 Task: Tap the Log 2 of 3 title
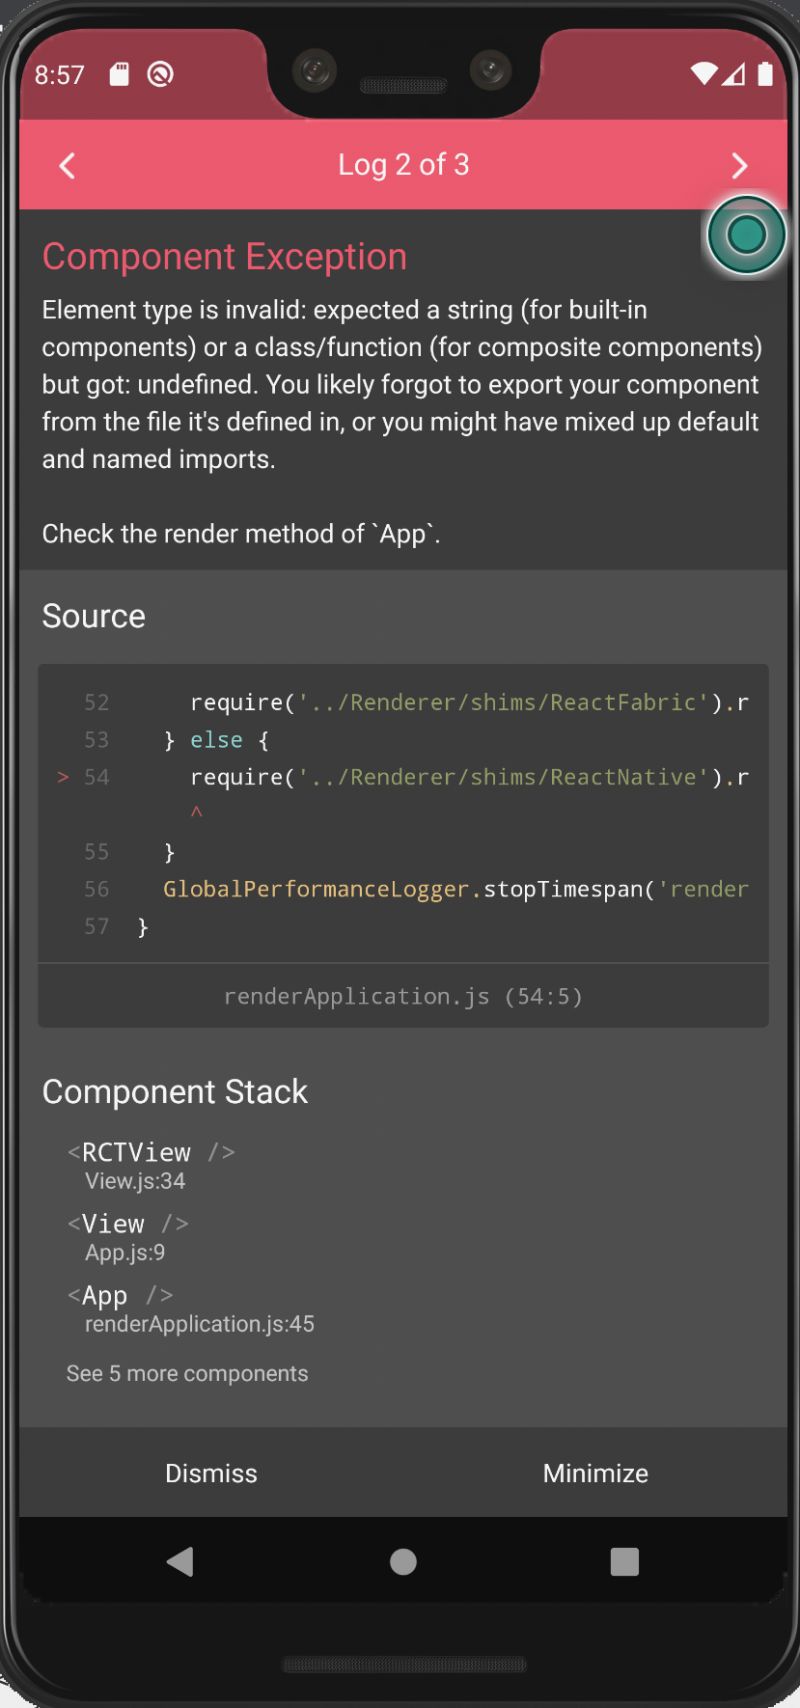coord(403,165)
